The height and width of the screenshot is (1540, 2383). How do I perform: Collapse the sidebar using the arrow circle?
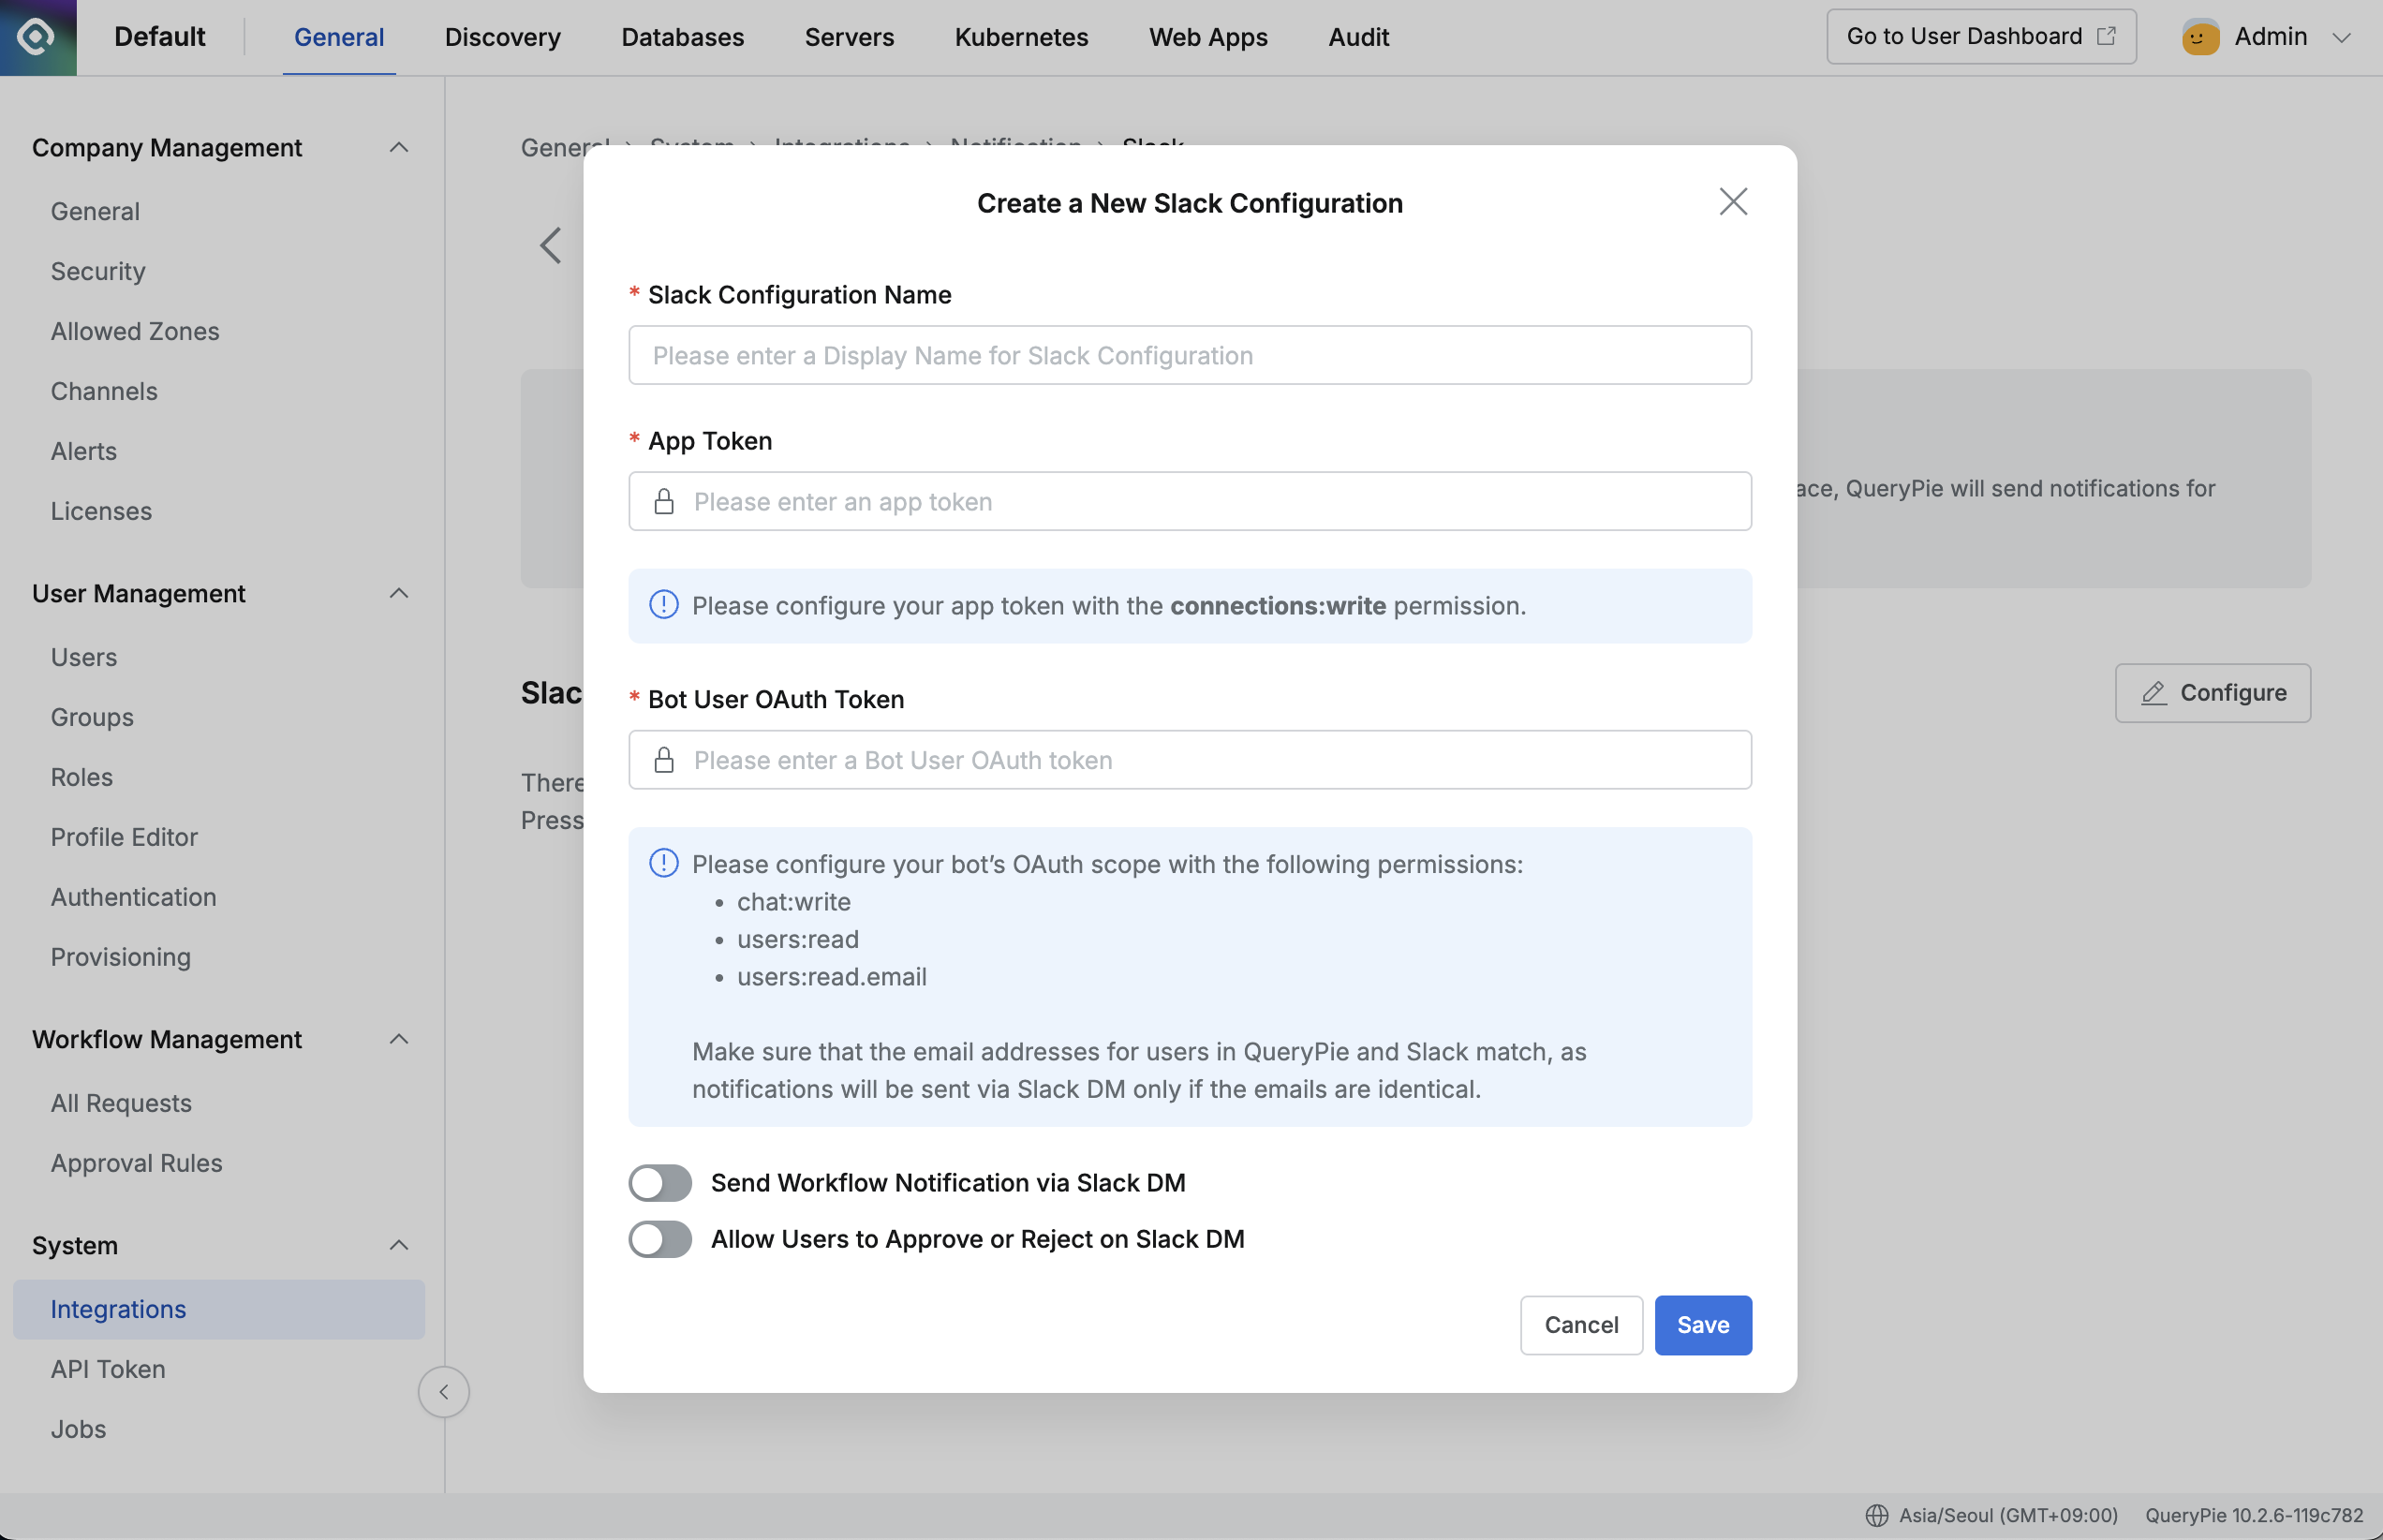point(443,1391)
